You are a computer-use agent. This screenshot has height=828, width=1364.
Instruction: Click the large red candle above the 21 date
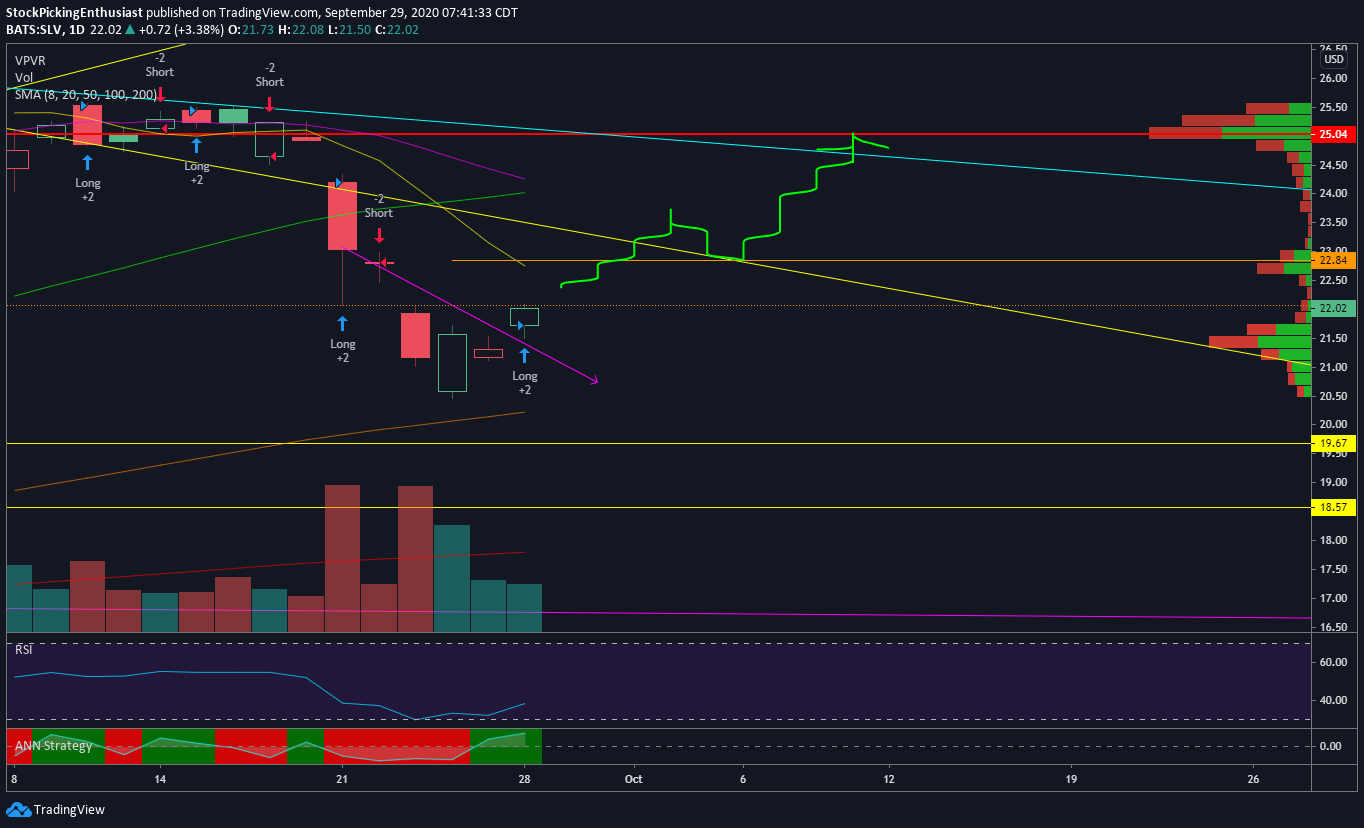coord(342,215)
